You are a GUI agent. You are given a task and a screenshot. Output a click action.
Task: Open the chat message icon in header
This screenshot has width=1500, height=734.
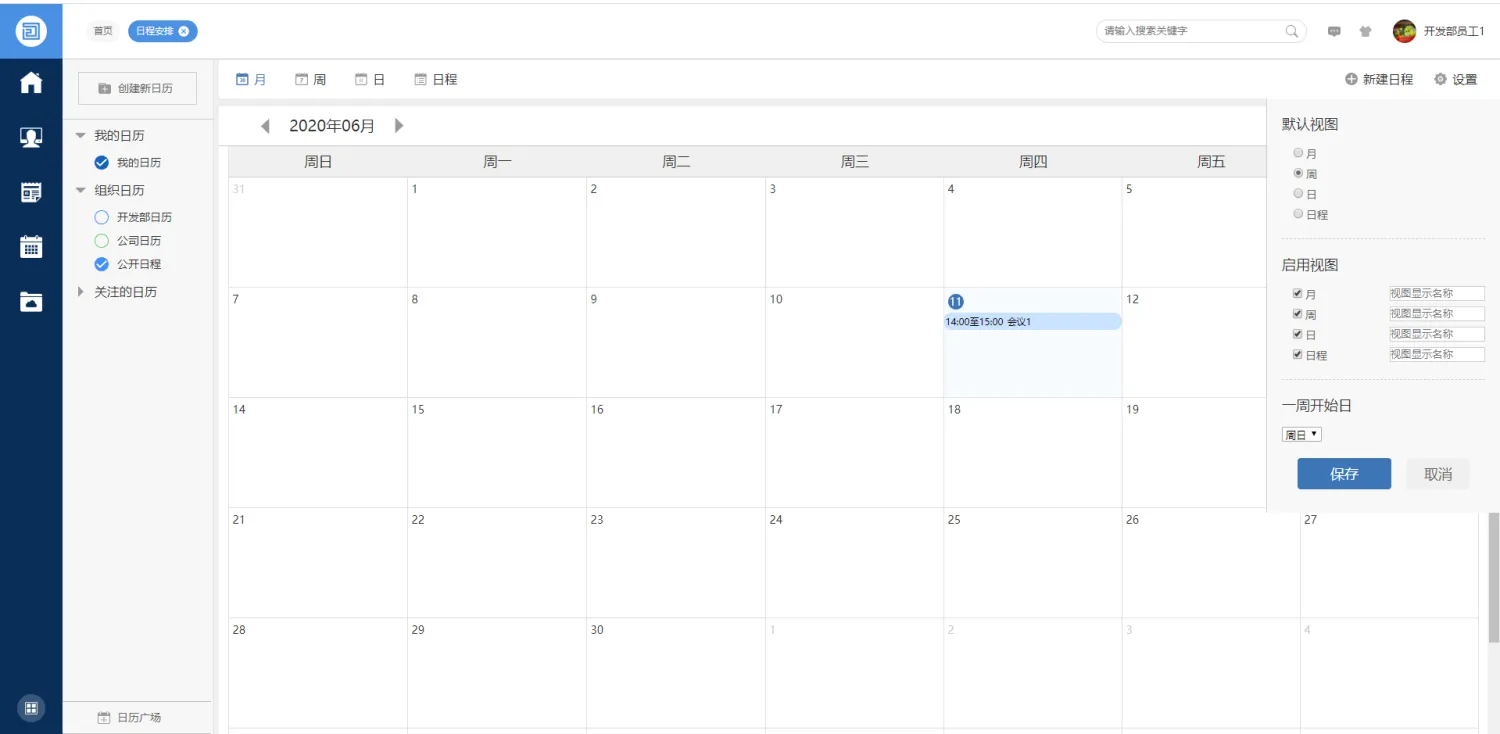tap(1334, 31)
